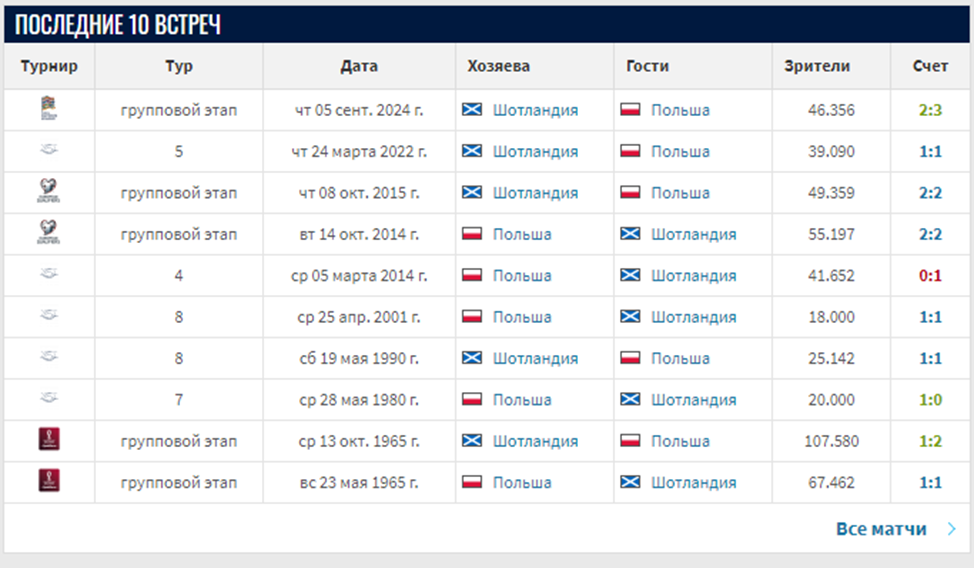Click the tournament icon for 23 May 1965 match
Viewport: 974px width, 568px height.
point(48,481)
